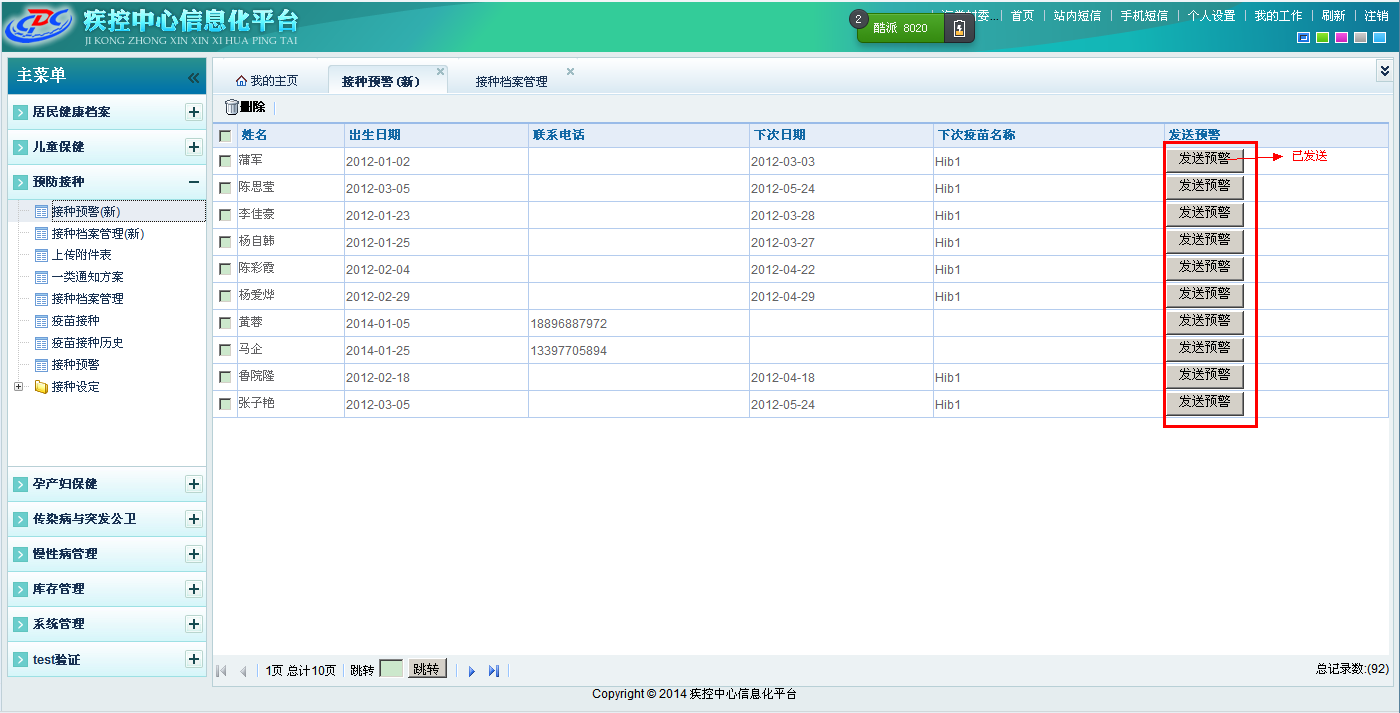Choose the gray theme color swatch
The width and height of the screenshot is (1400, 713).
pyautogui.click(x=1360, y=38)
